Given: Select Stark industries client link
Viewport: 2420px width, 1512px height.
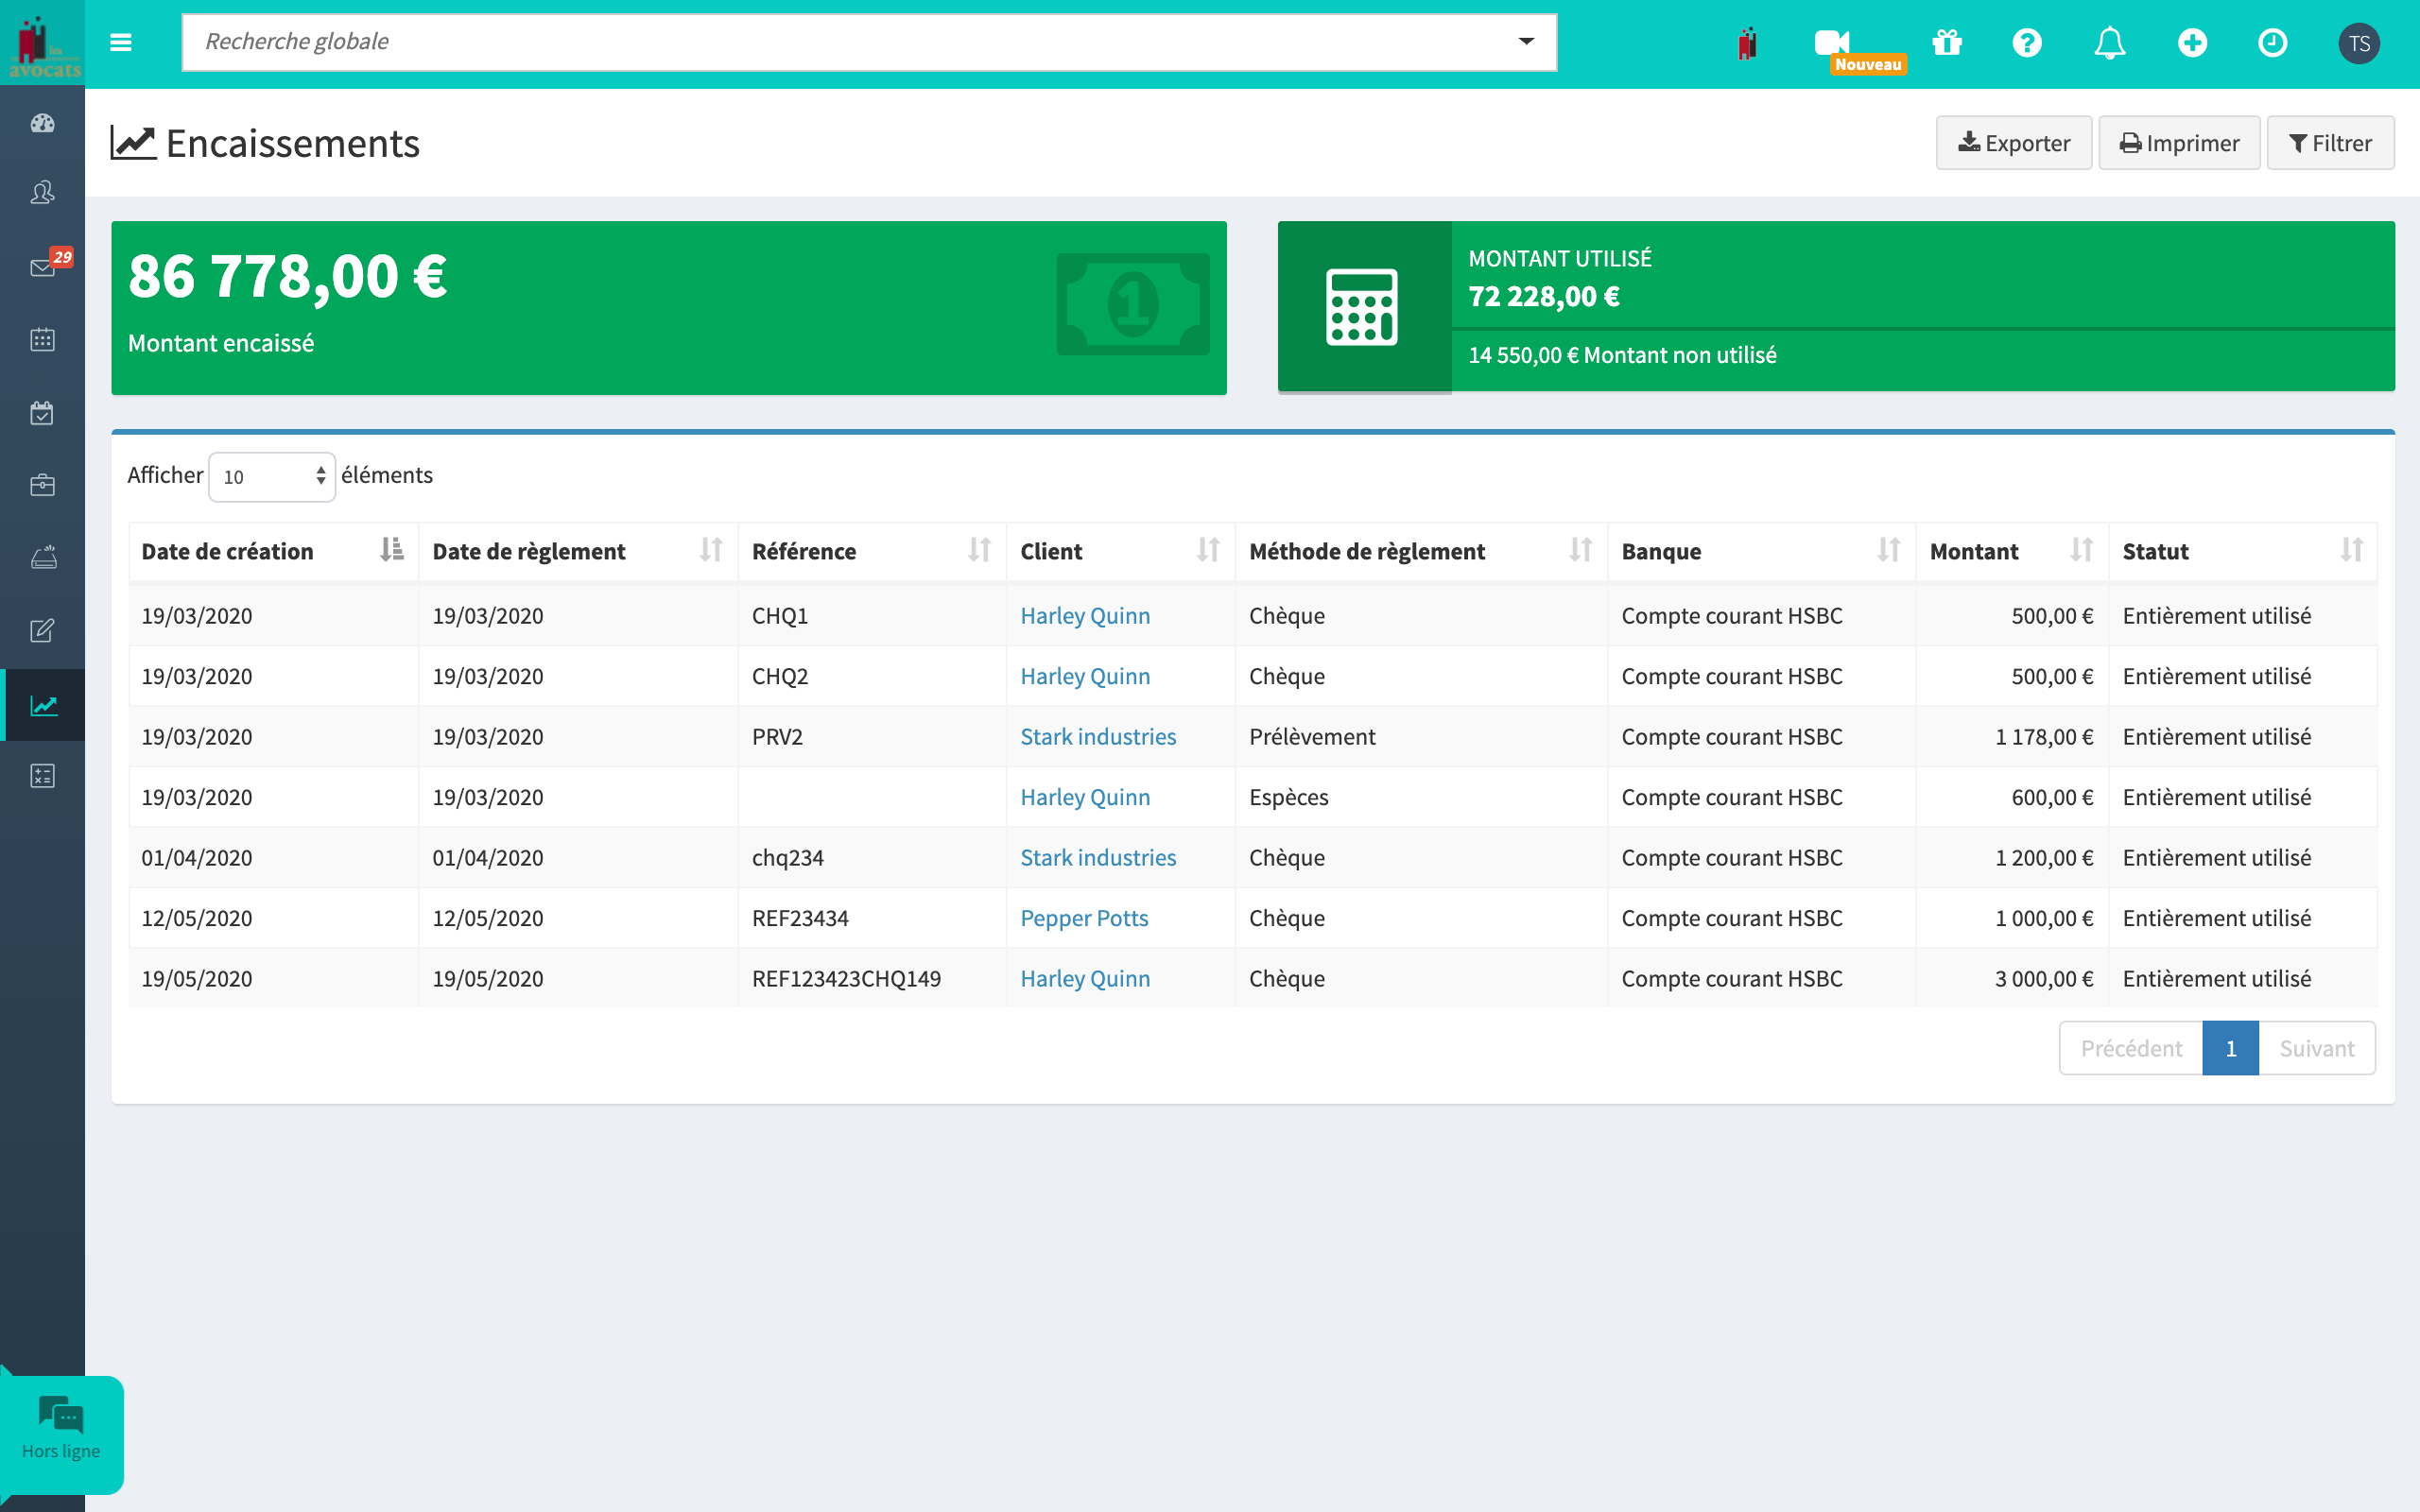Looking at the screenshot, I should tap(1098, 735).
